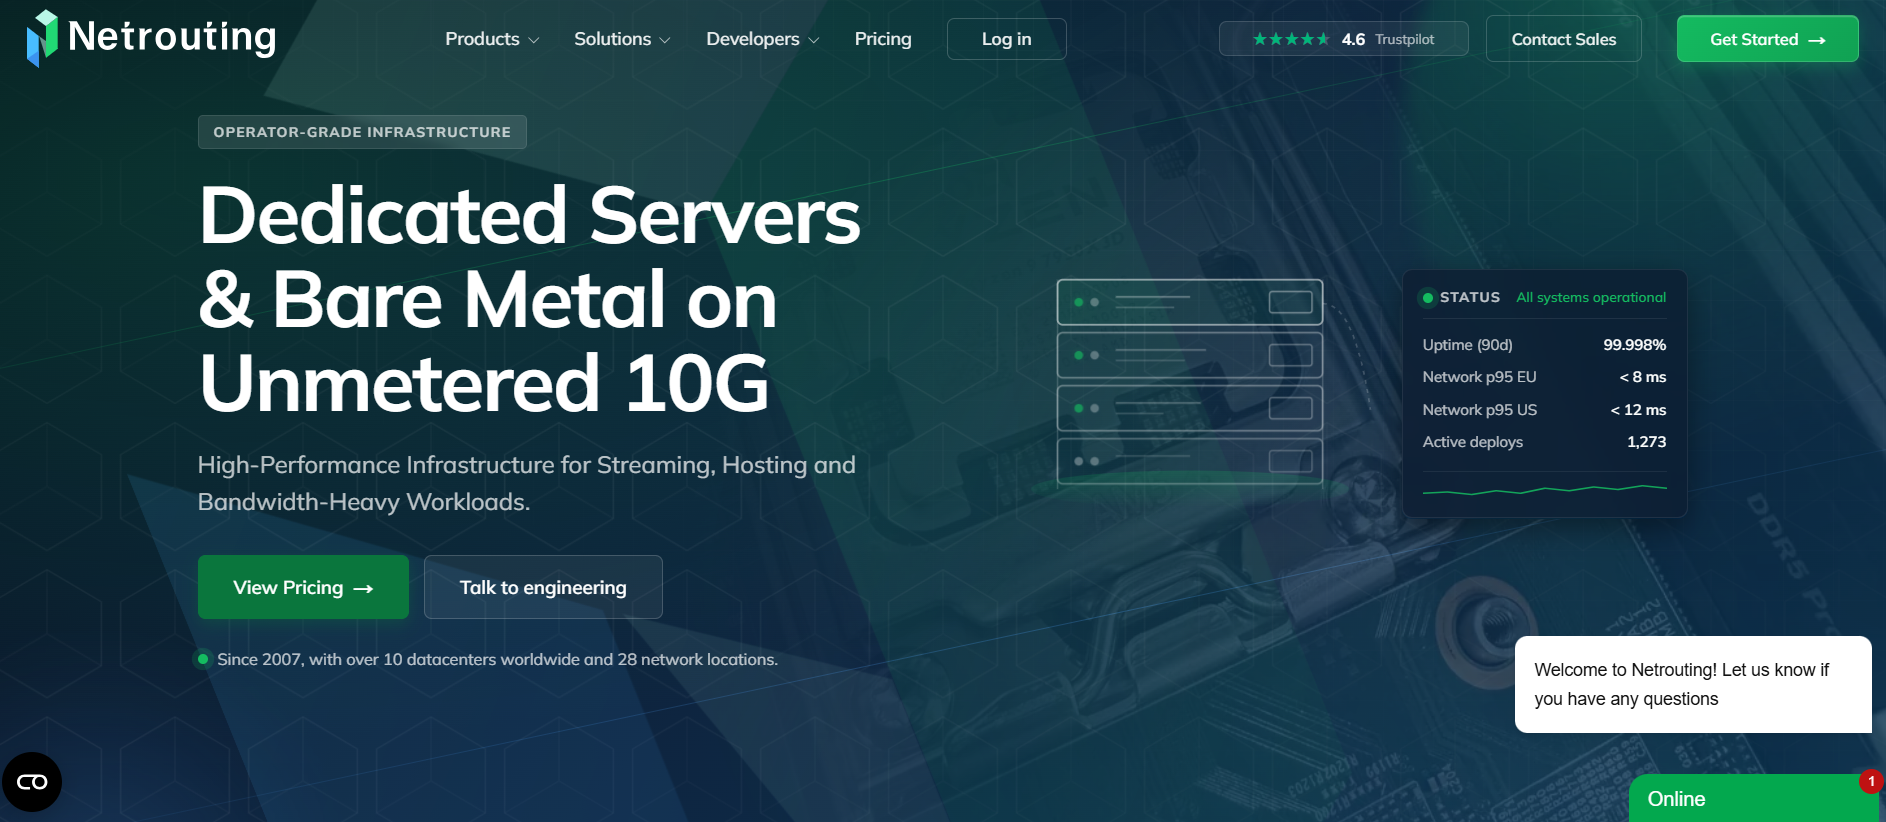Click the server rack illustration
This screenshot has width=1886, height=822.
coord(1190,382)
